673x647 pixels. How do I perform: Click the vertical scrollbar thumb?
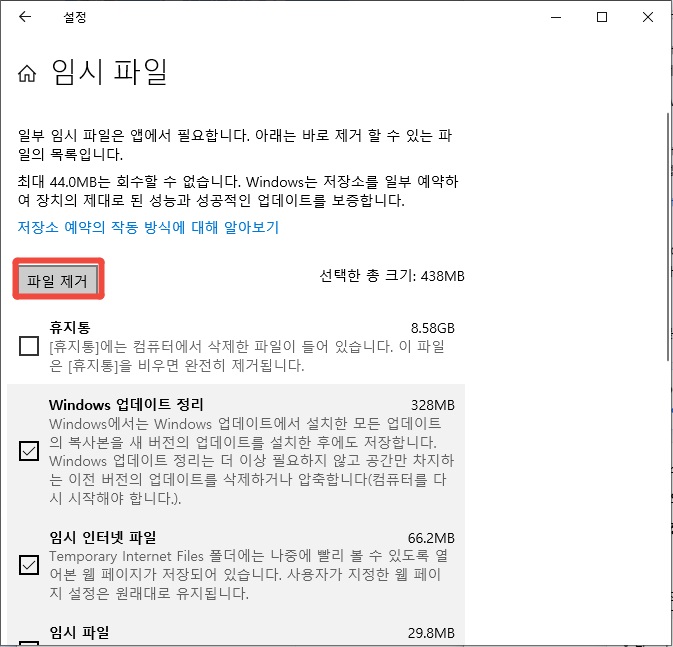click(x=669, y=236)
